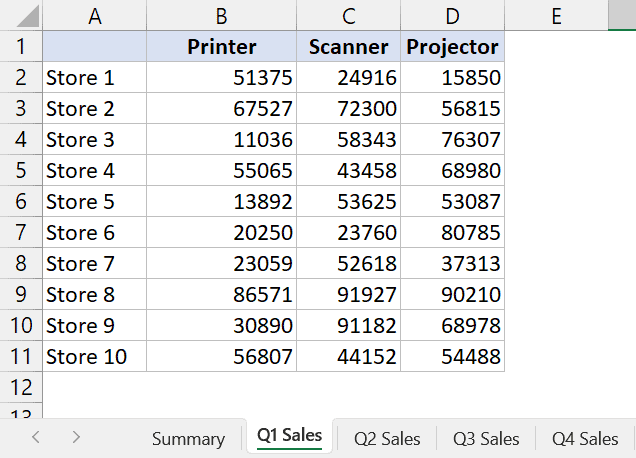This screenshot has width=636, height=458.
Task: Select row 11 header
Action: click(x=21, y=357)
